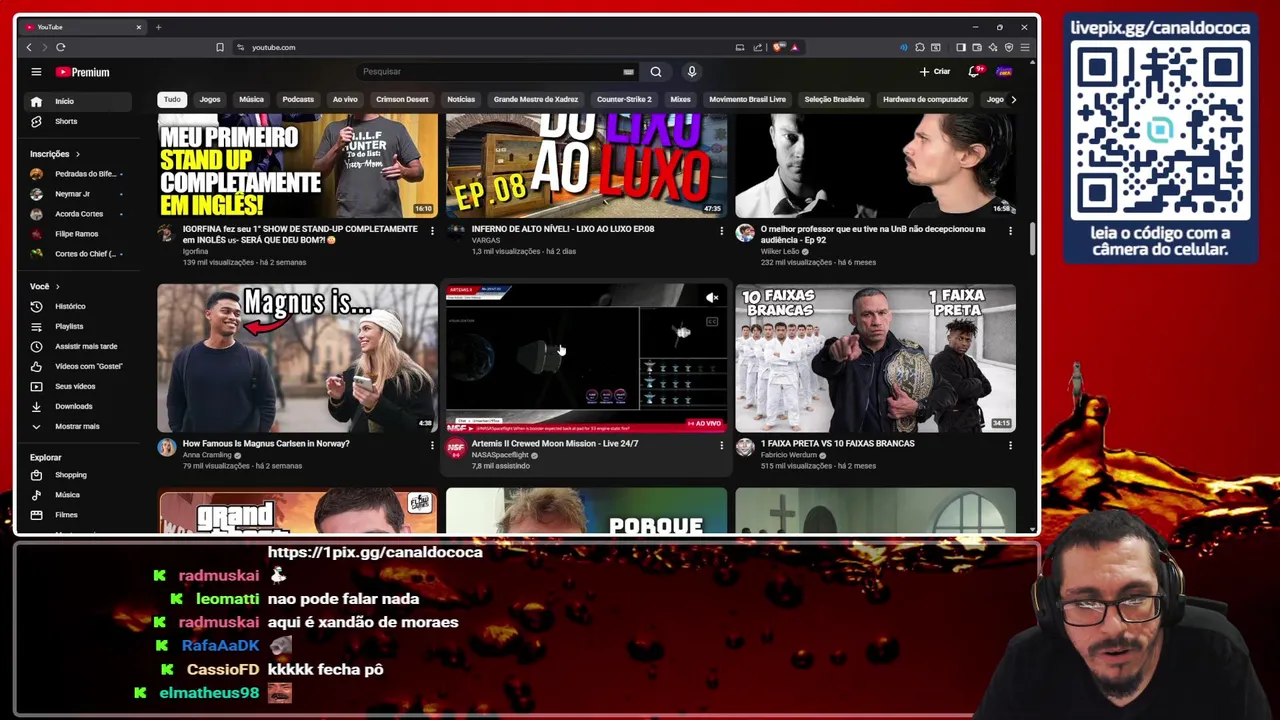Select the Counter-Strike 2 filter chip

tap(624, 99)
